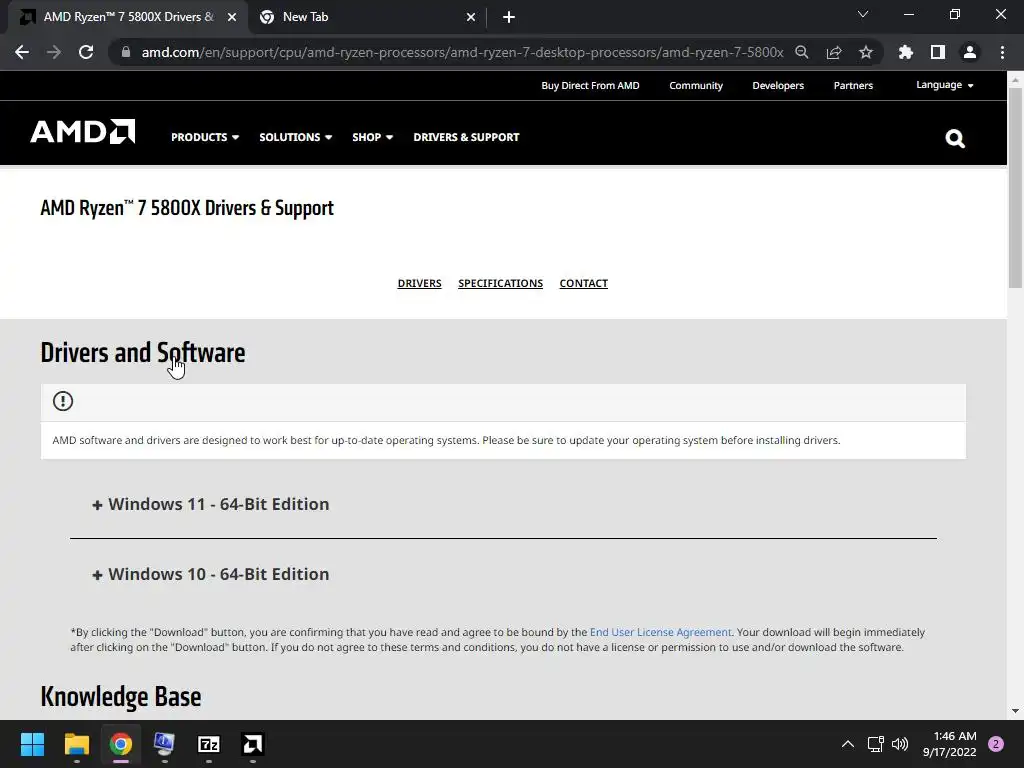Select the AMD Ryzen 7 5800X Drivers tab
1024x768 pixels.
[x=127, y=17]
